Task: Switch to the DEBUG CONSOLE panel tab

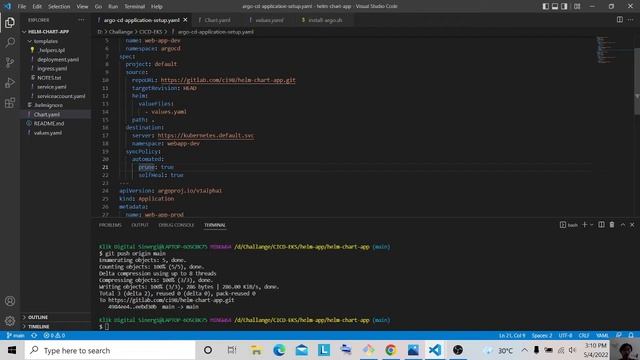Action: tap(176, 225)
